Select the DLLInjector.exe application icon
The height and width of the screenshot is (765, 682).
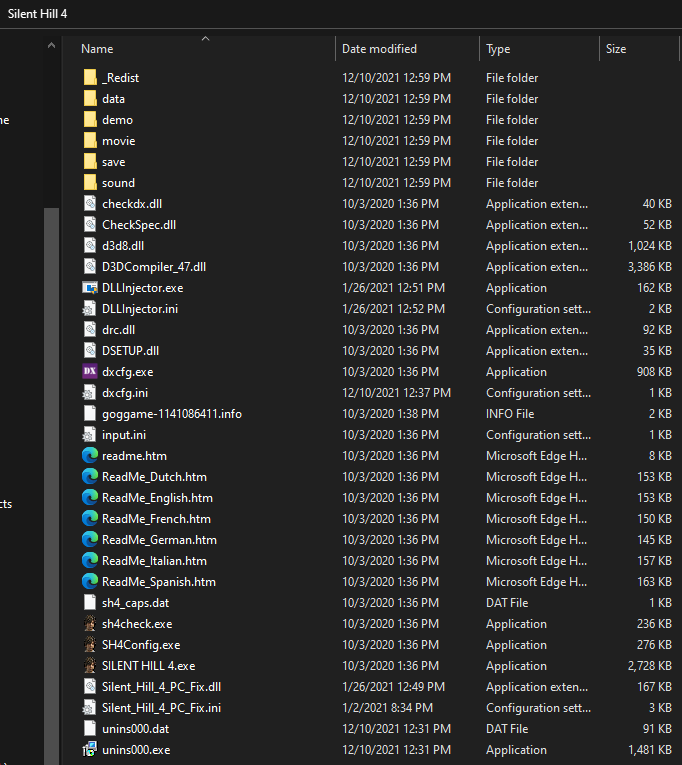coord(90,288)
